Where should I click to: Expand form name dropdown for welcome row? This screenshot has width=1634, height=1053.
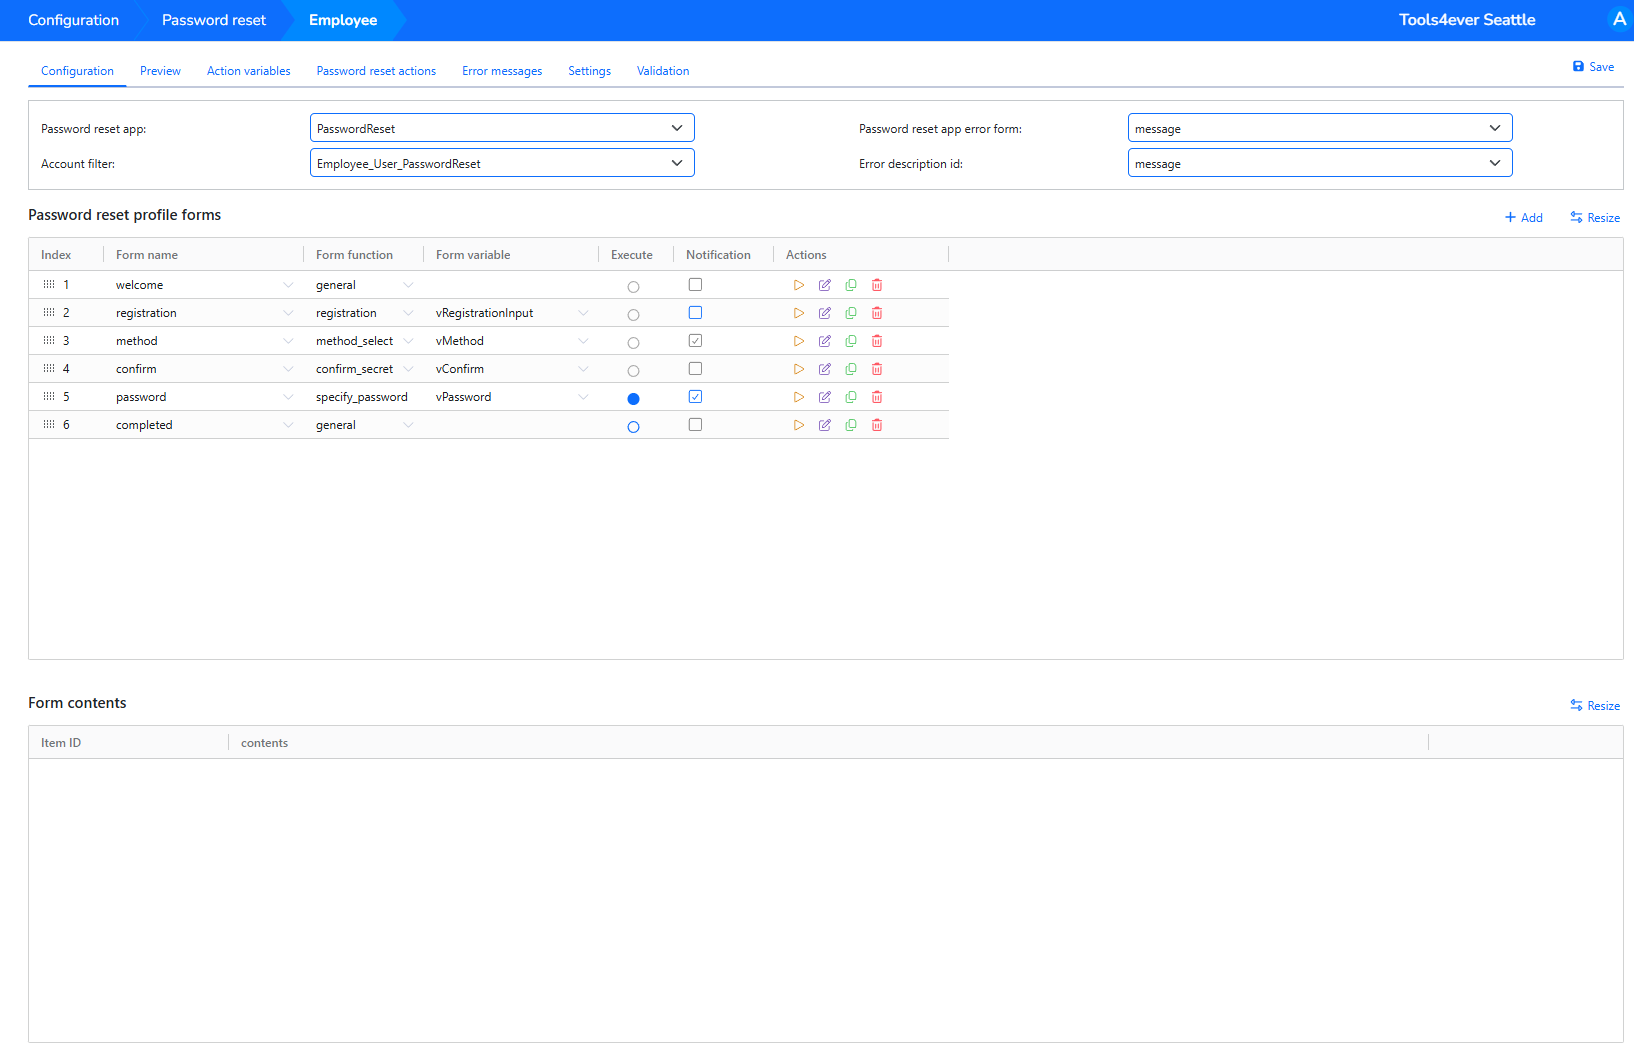(x=288, y=285)
